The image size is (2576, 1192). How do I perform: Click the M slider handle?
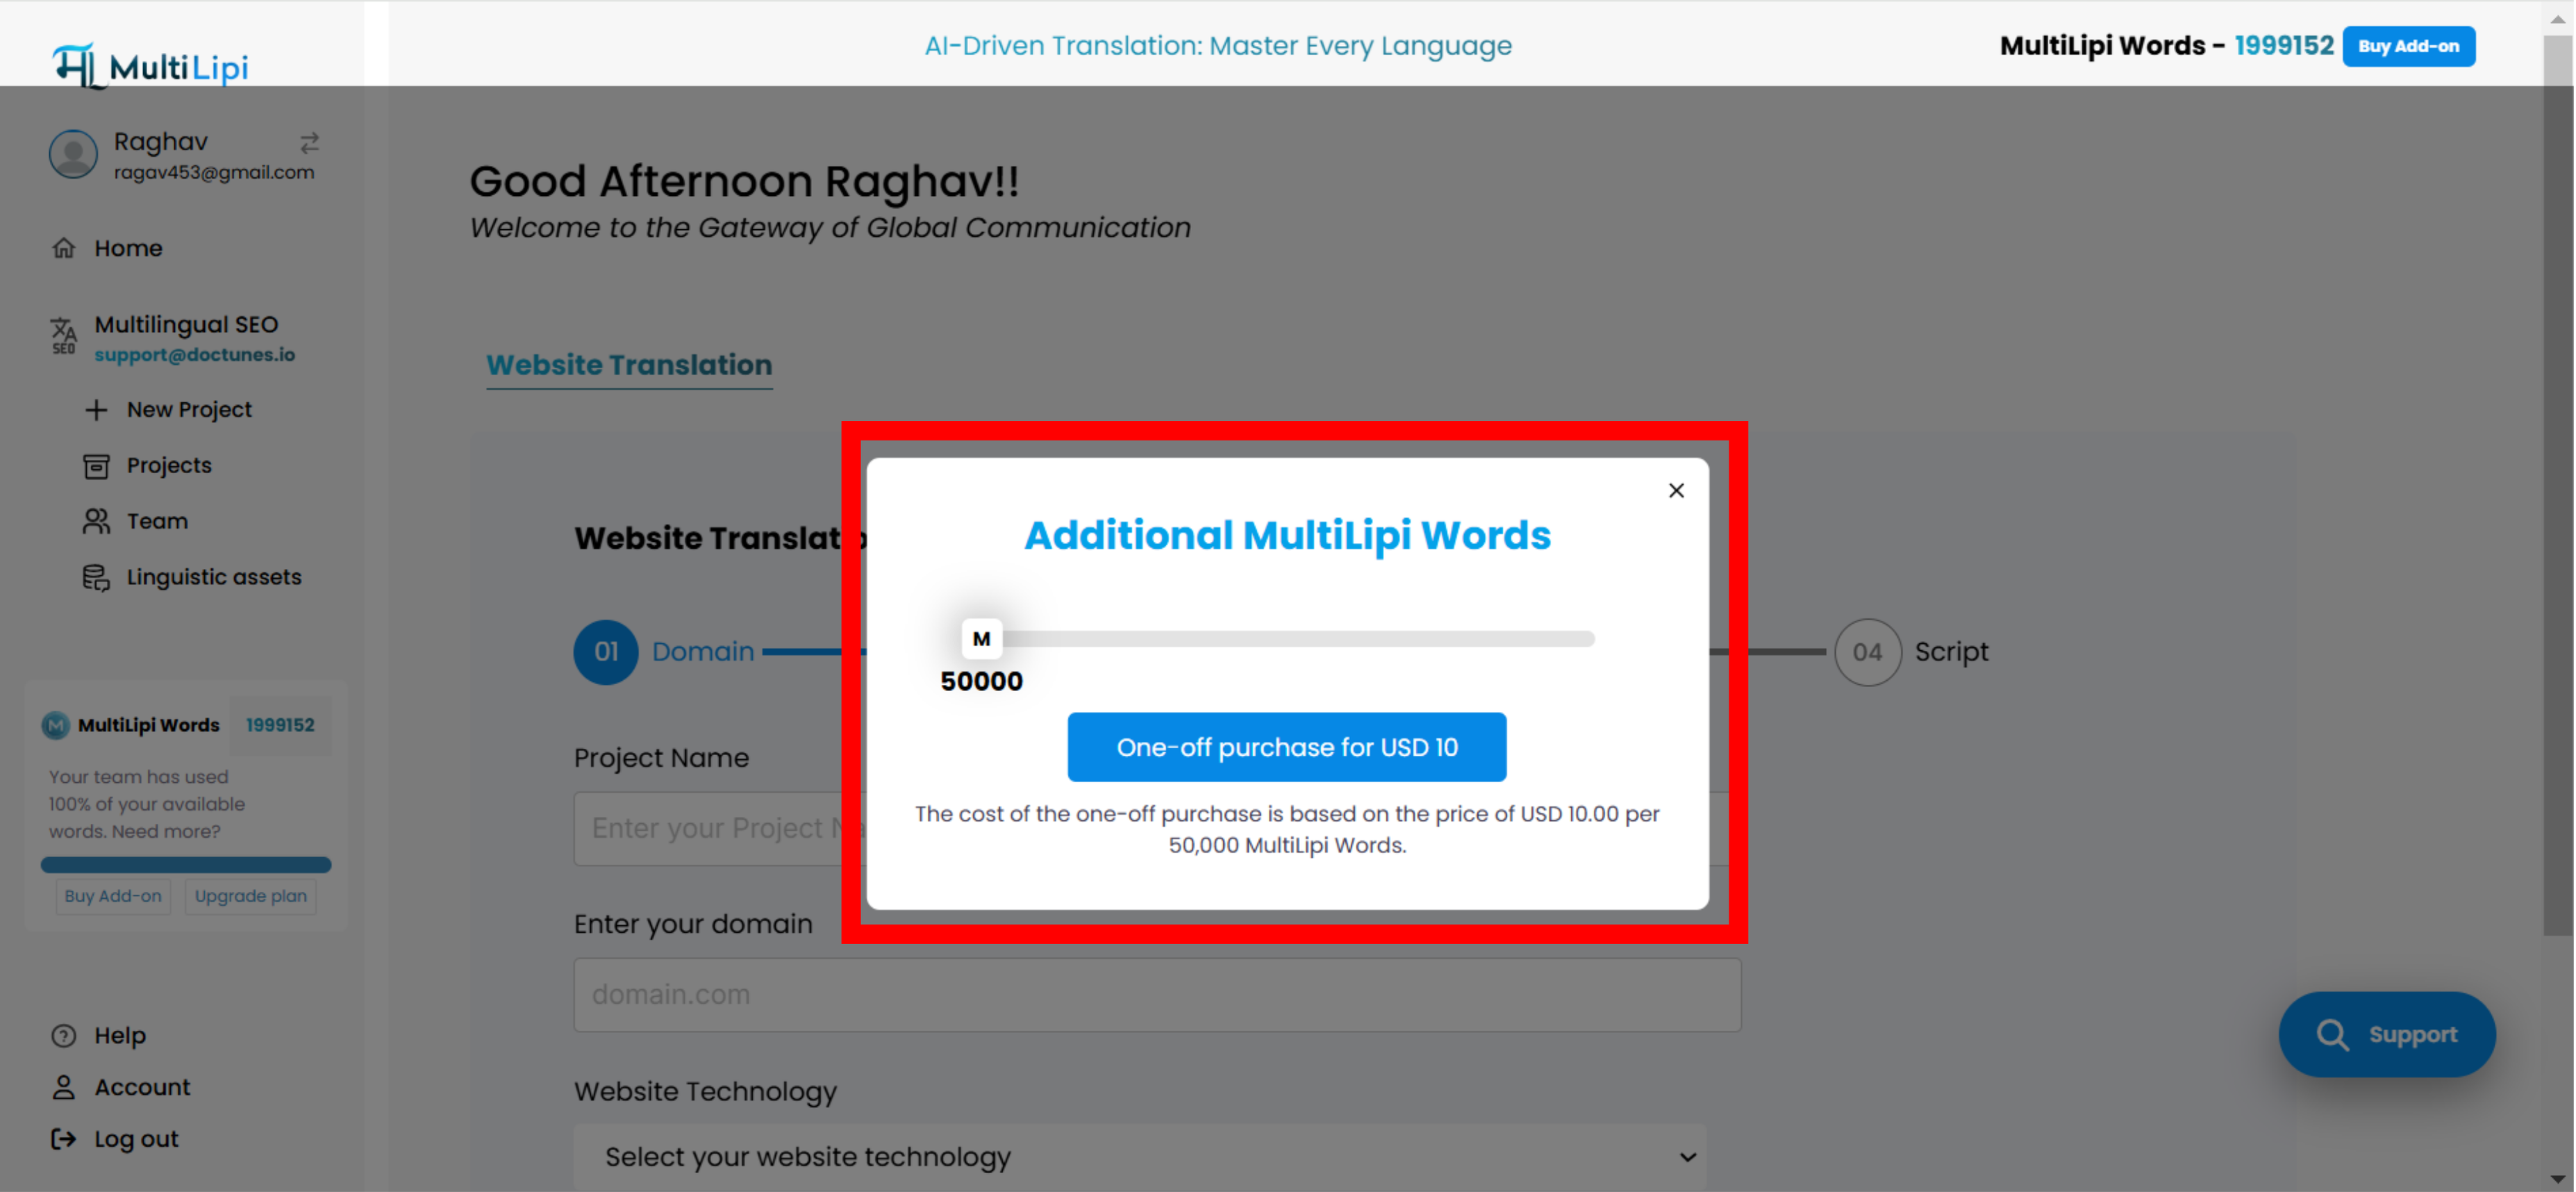[x=981, y=638]
